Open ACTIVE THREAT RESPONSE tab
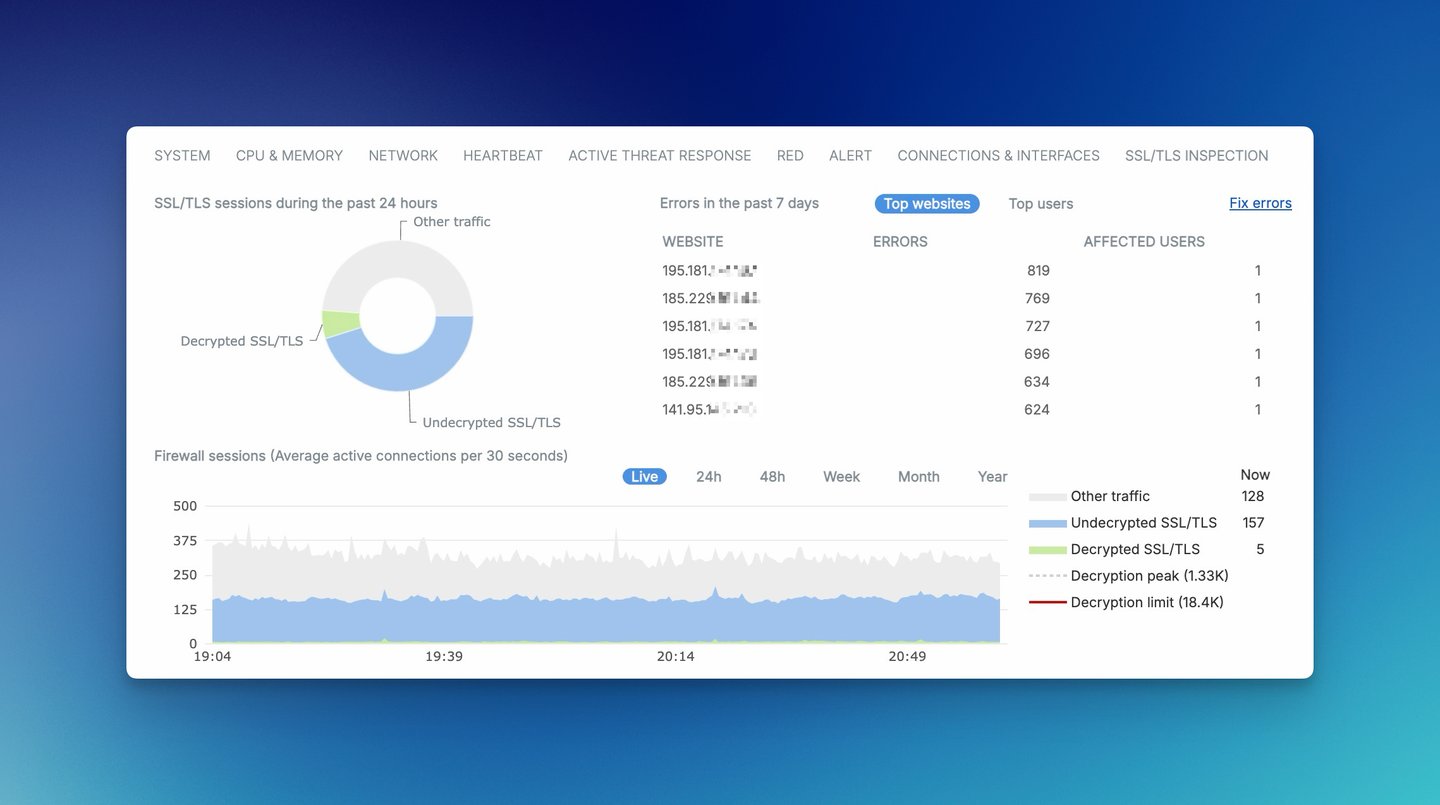The image size is (1440, 805). (660, 156)
